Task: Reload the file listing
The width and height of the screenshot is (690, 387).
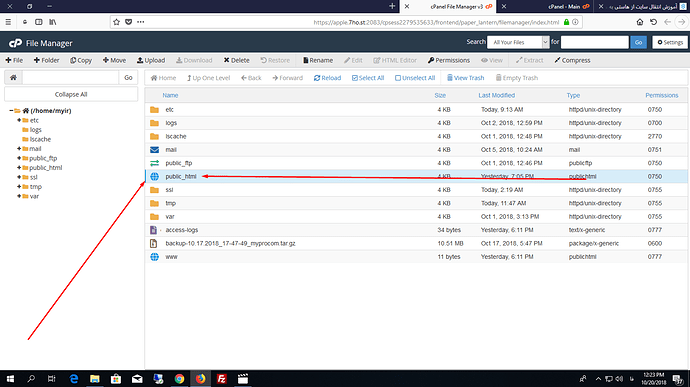Action: click(x=327, y=78)
